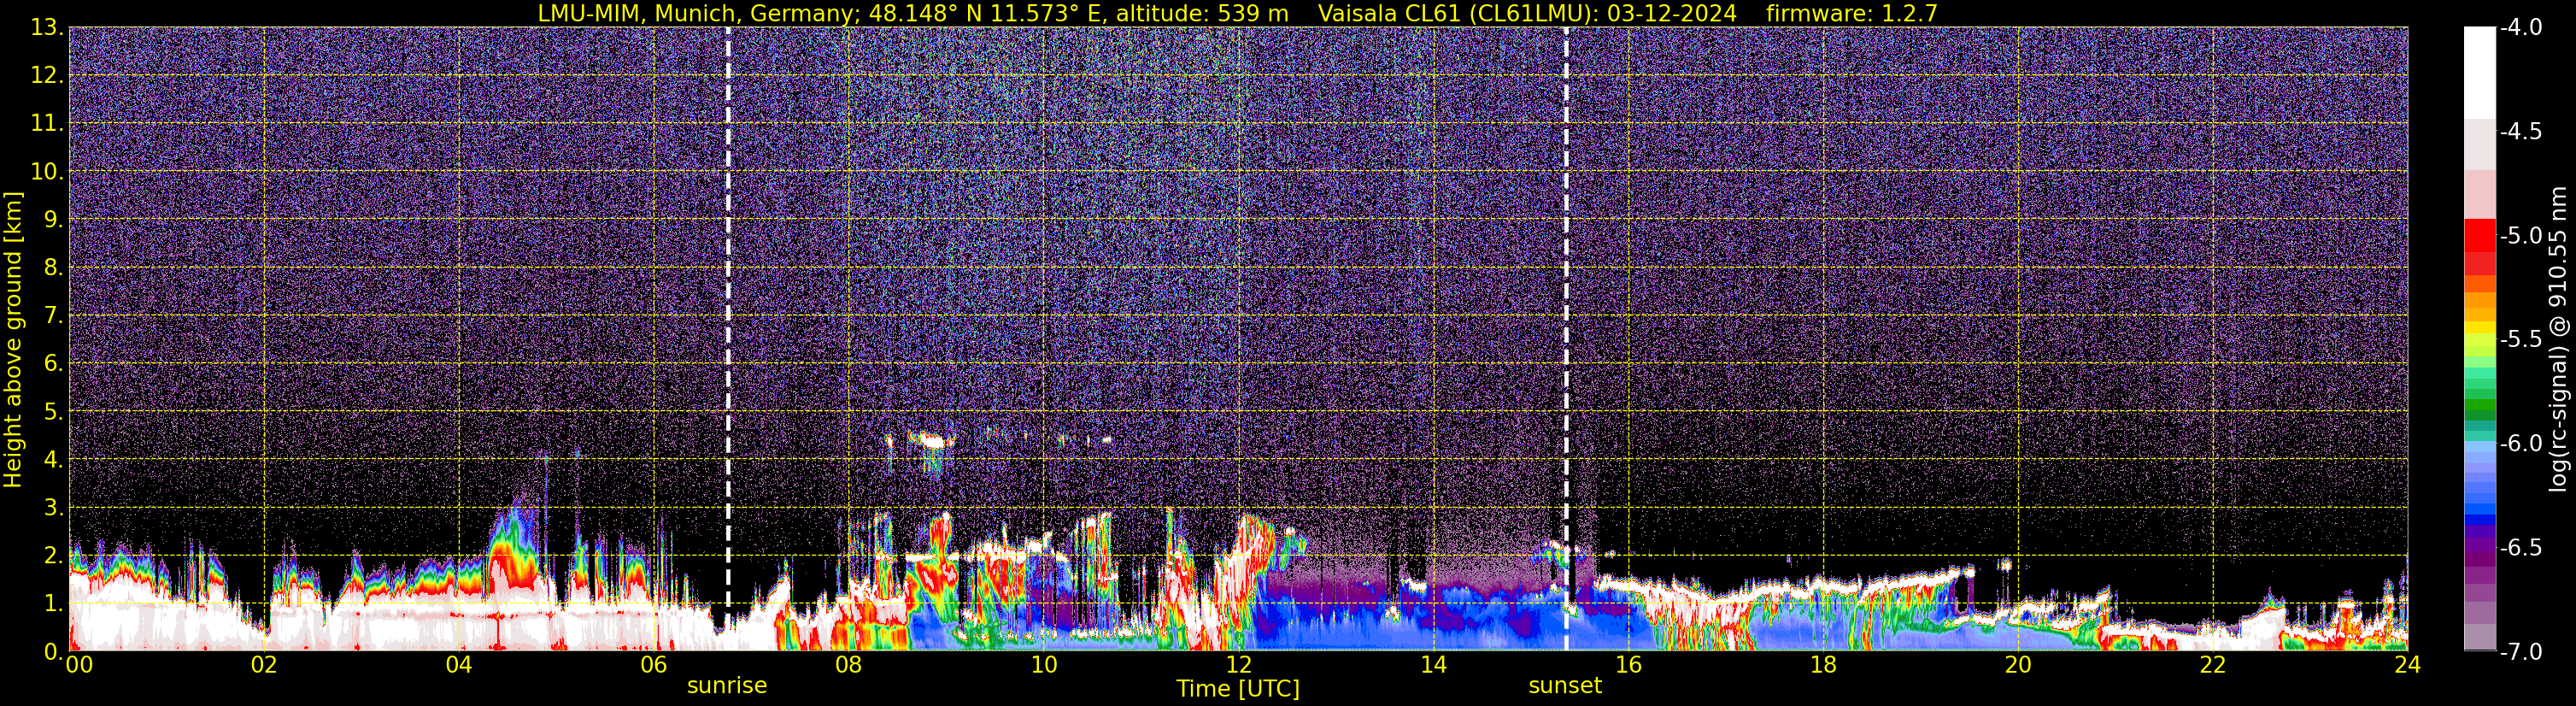Click the "-4.0" colorbar tick label
Image resolution: width=2576 pixels, height=706 pixels.
click(x=2520, y=27)
